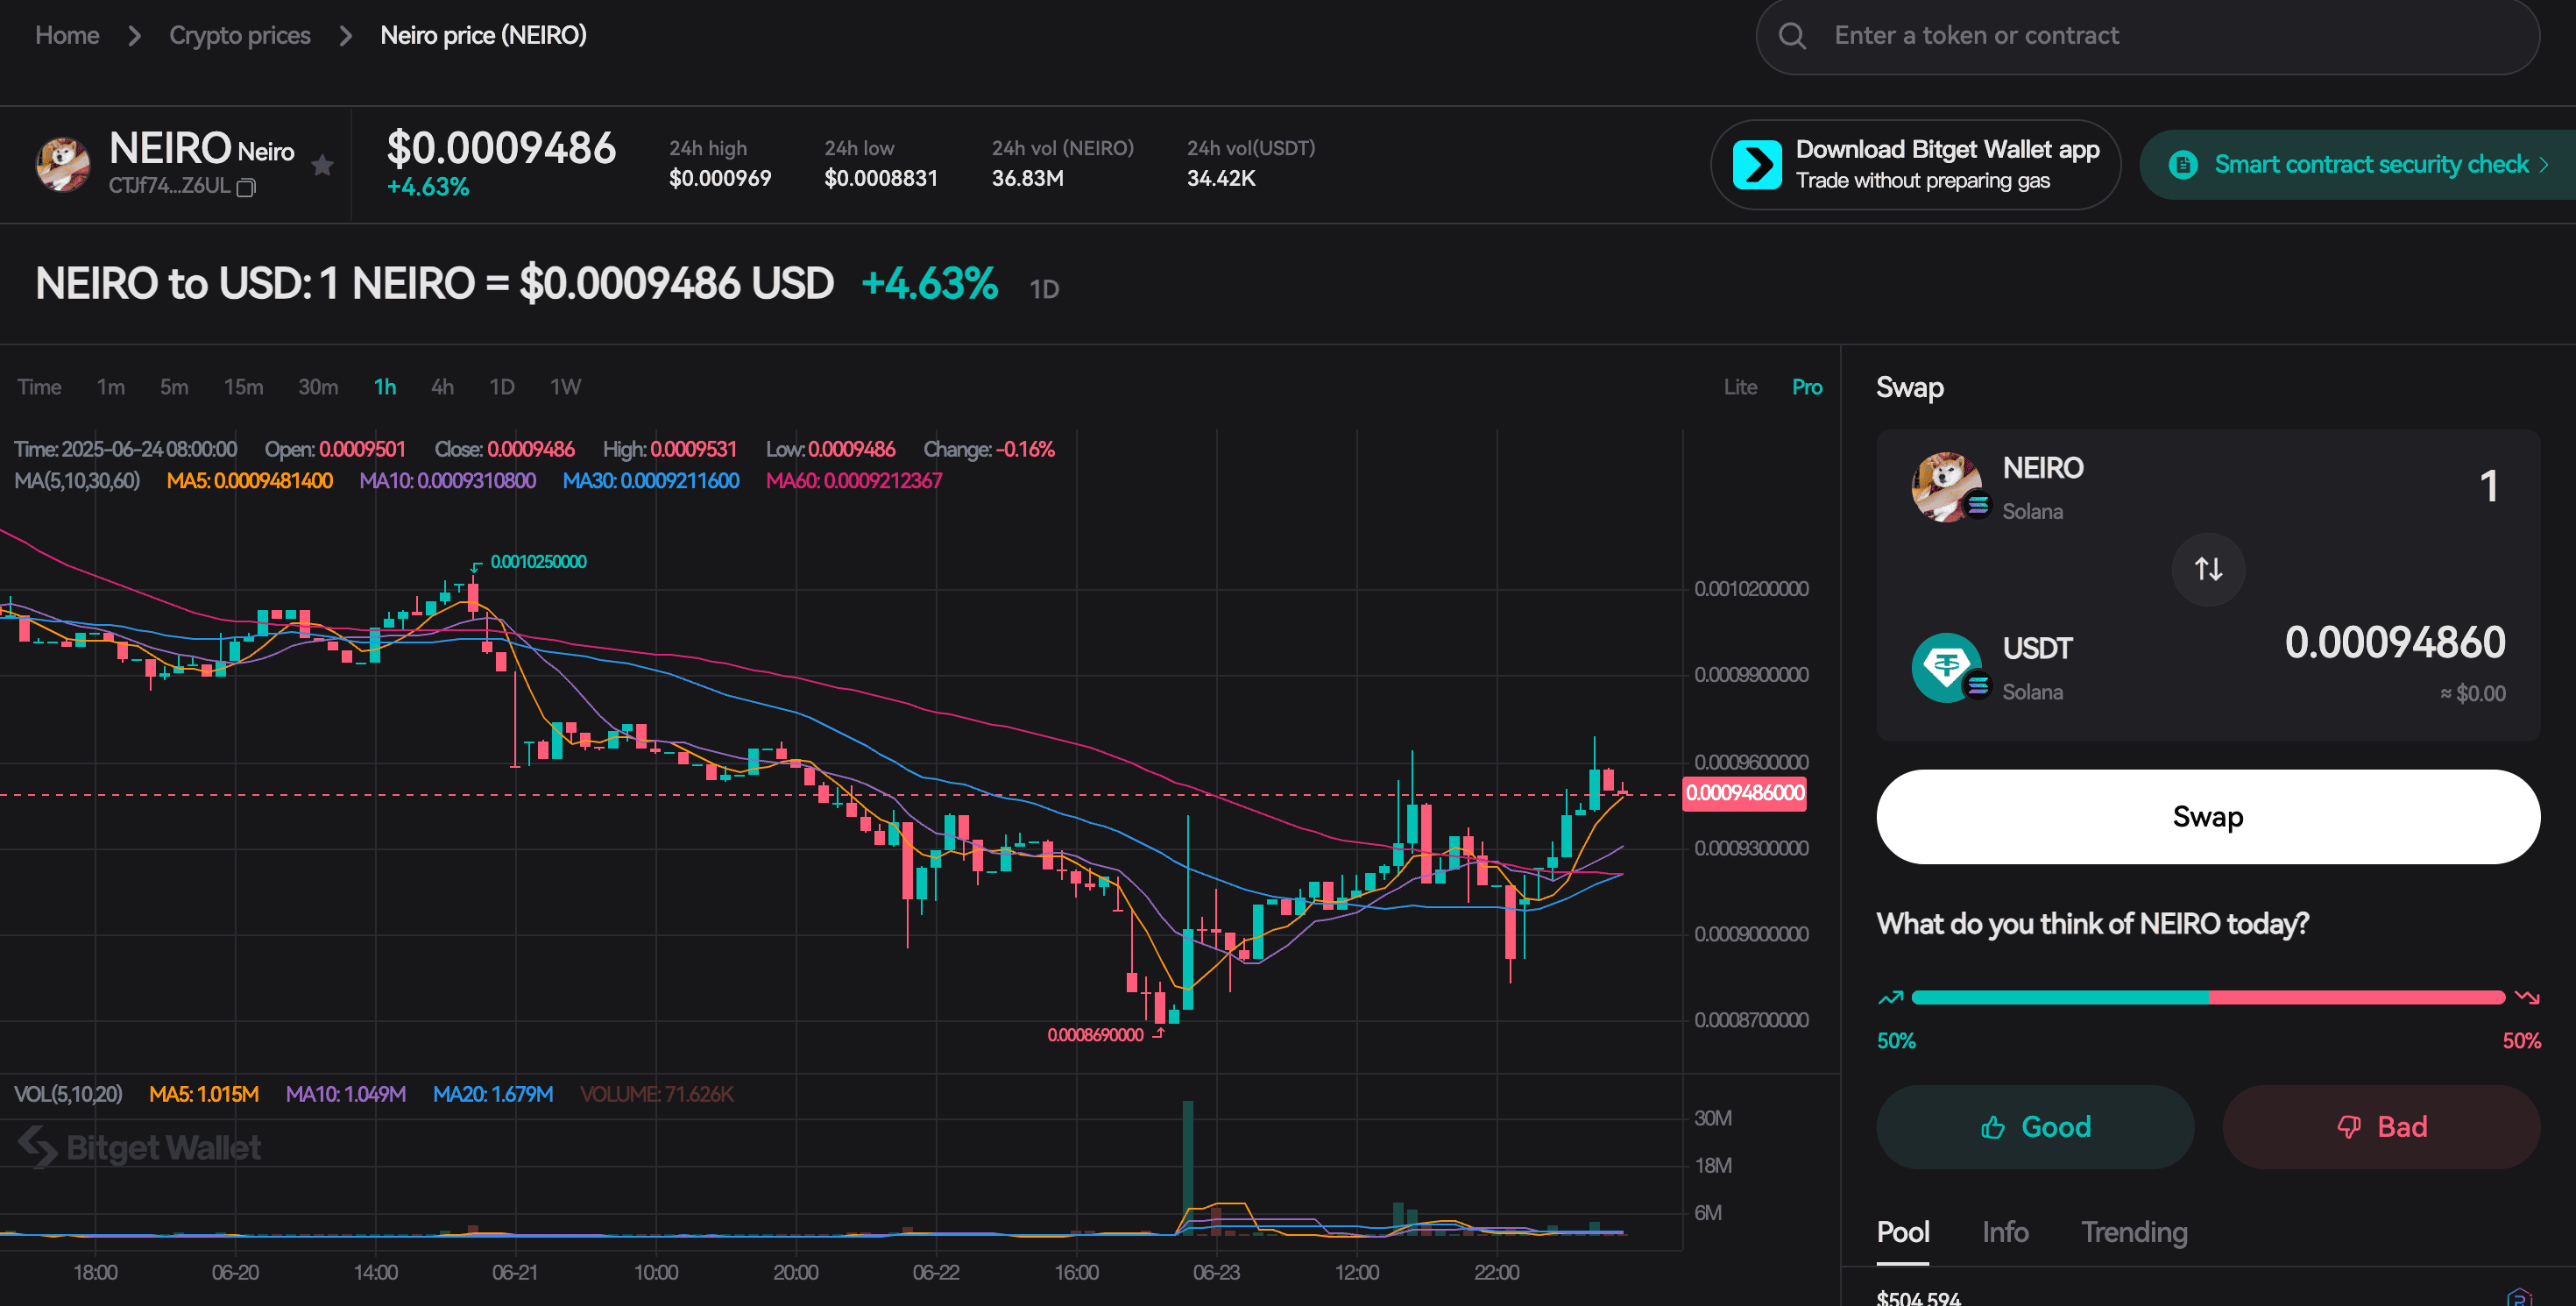Click the chevron after Crypto prices breadcrumb
The width and height of the screenshot is (2576, 1306).
pyautogui.click(x=346, y=36)
